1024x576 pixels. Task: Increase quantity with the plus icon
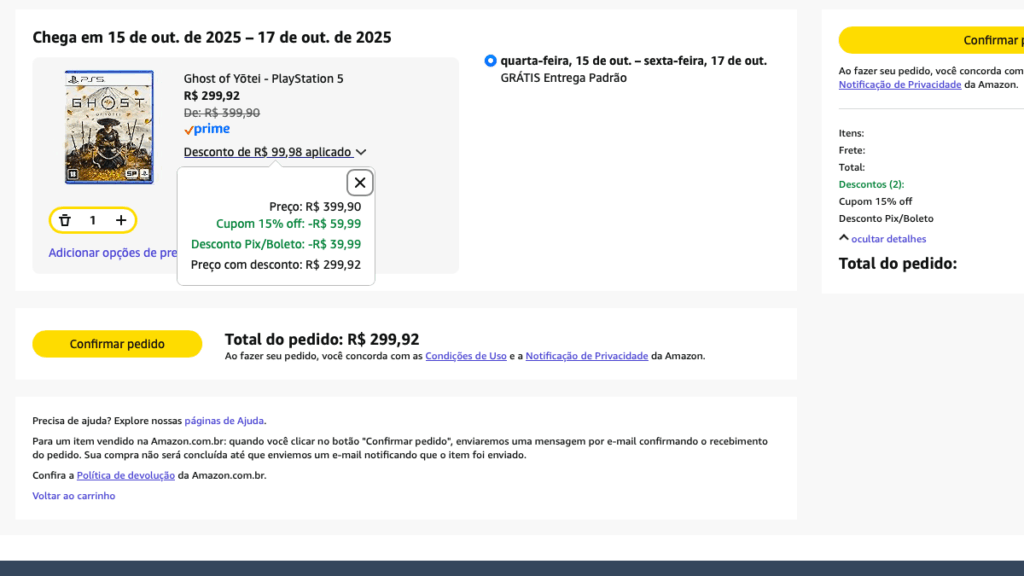coord(121,221)
